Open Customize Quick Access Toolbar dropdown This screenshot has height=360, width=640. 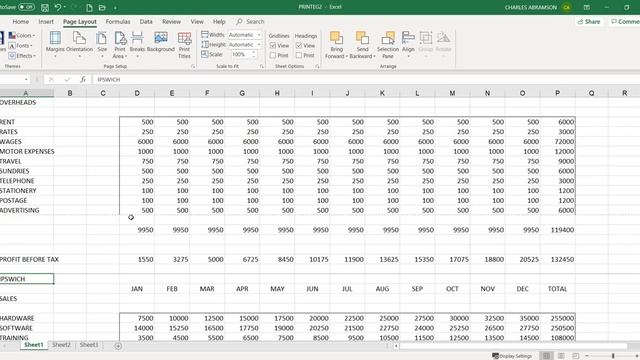click(x=115, y=8)
